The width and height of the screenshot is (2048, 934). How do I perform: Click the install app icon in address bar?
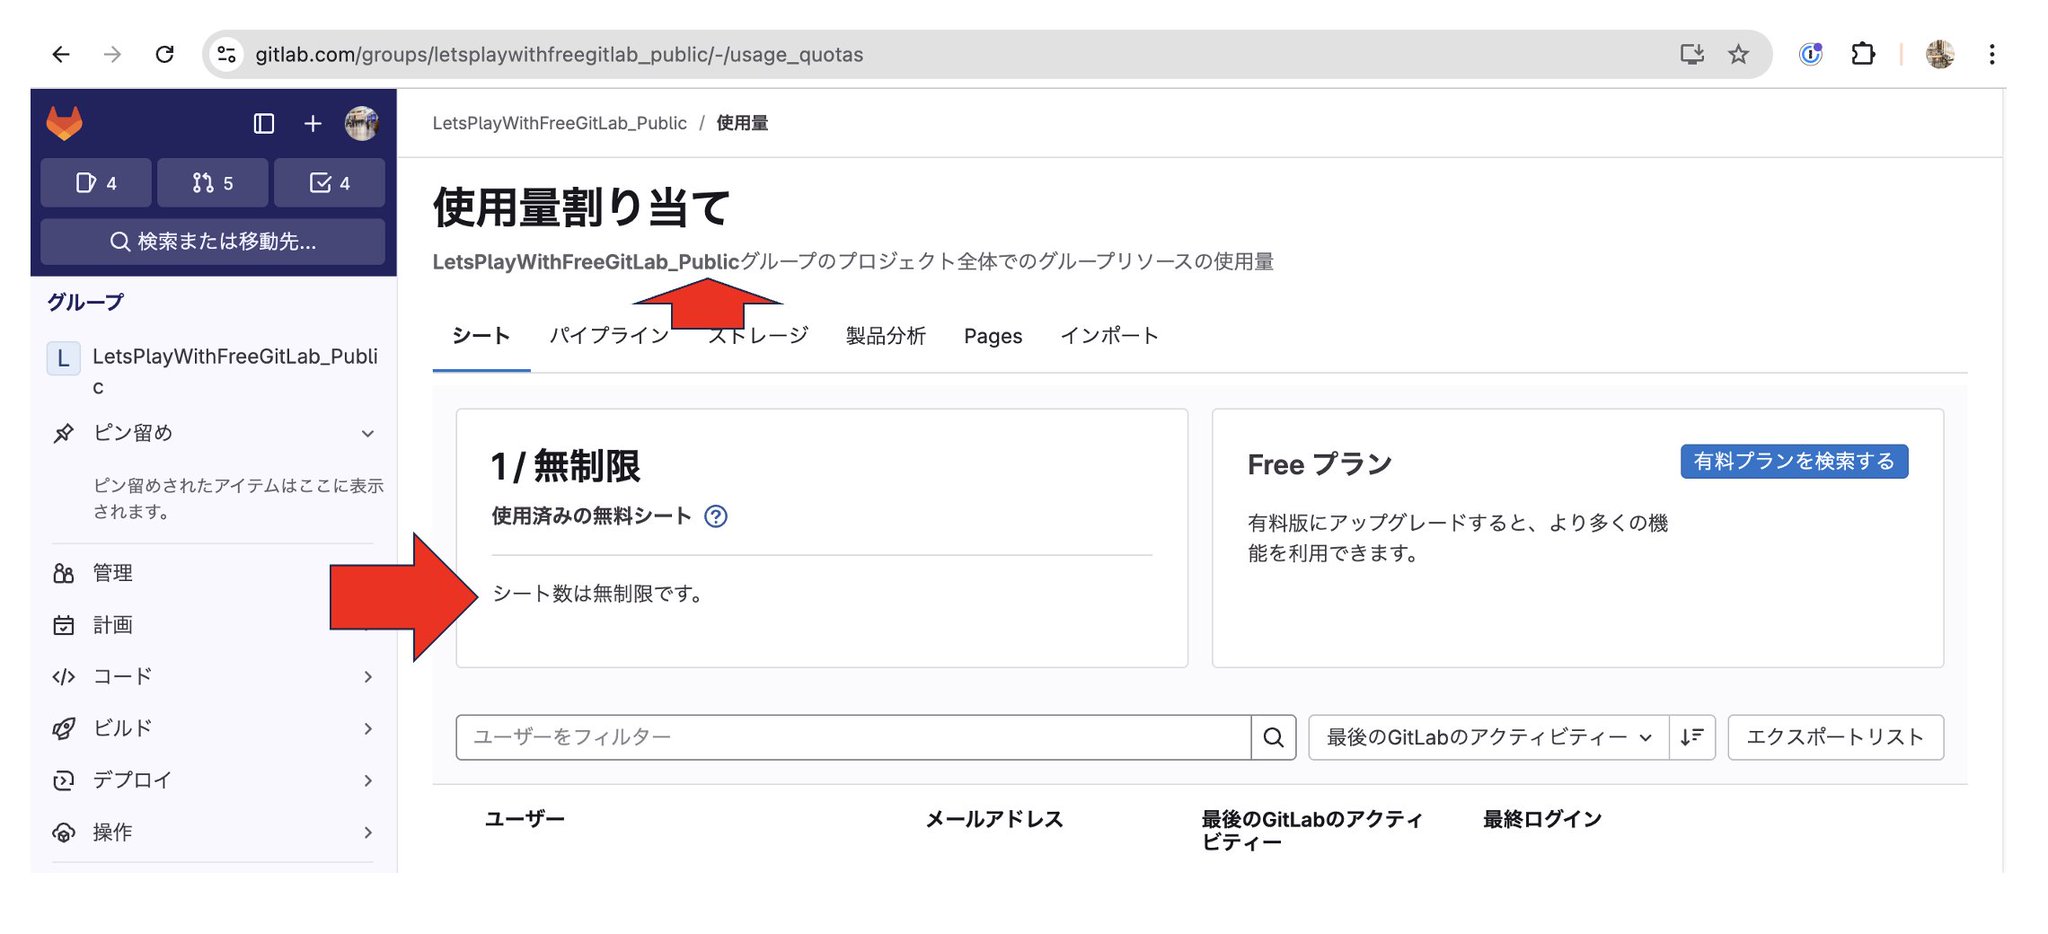click(1691, 54)
